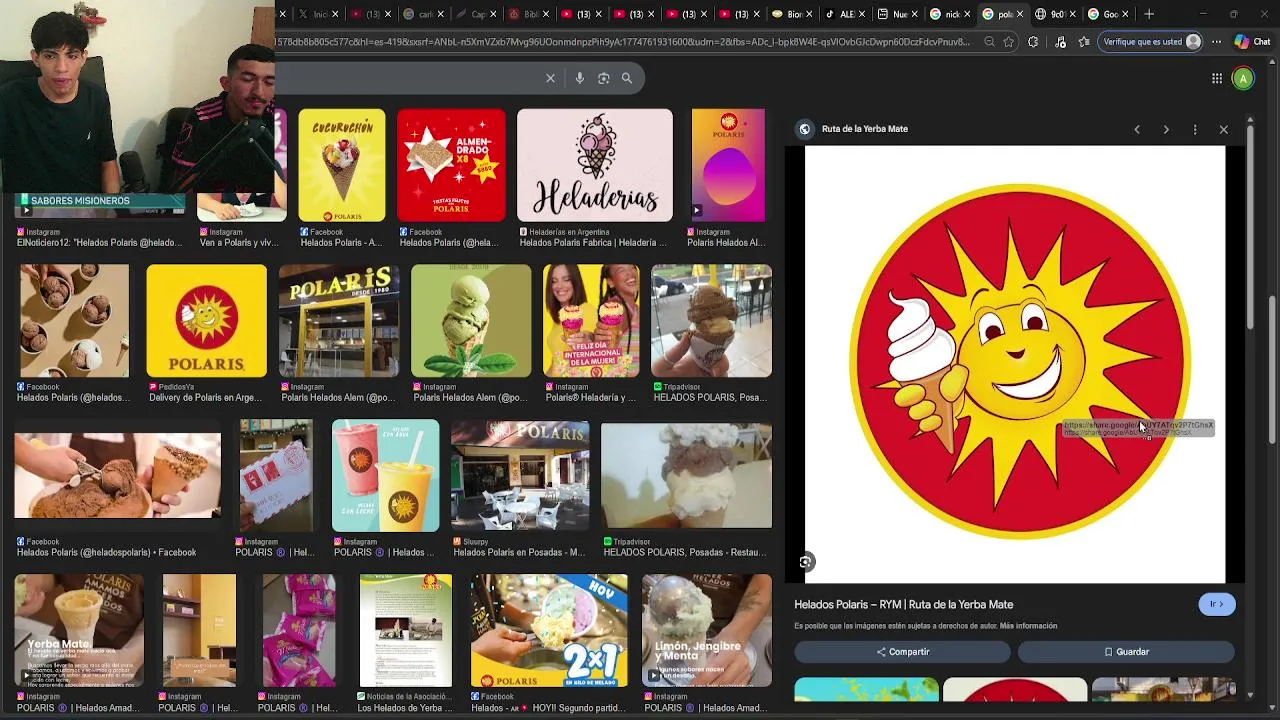Open the red Almendrado promo thumbnail
Viewport: 1280px width, 720px height.
point(451,165)
